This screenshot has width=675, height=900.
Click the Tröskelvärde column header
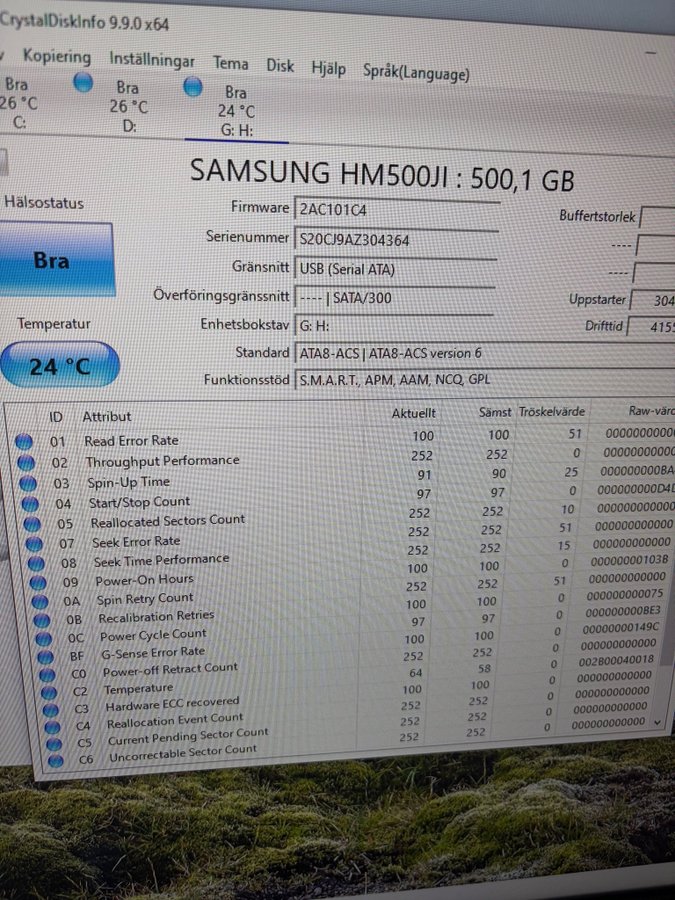(552, 411)
